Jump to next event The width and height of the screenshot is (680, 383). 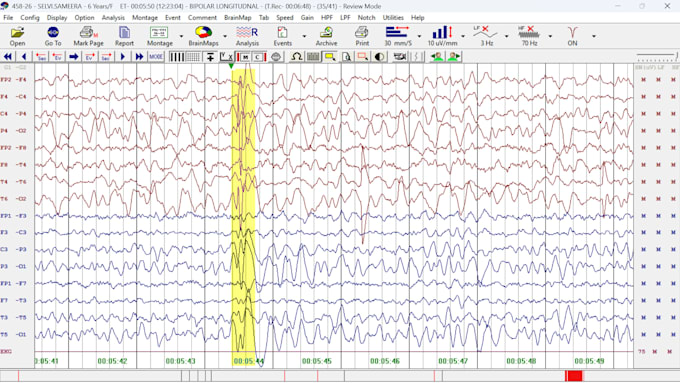[90, 57]
